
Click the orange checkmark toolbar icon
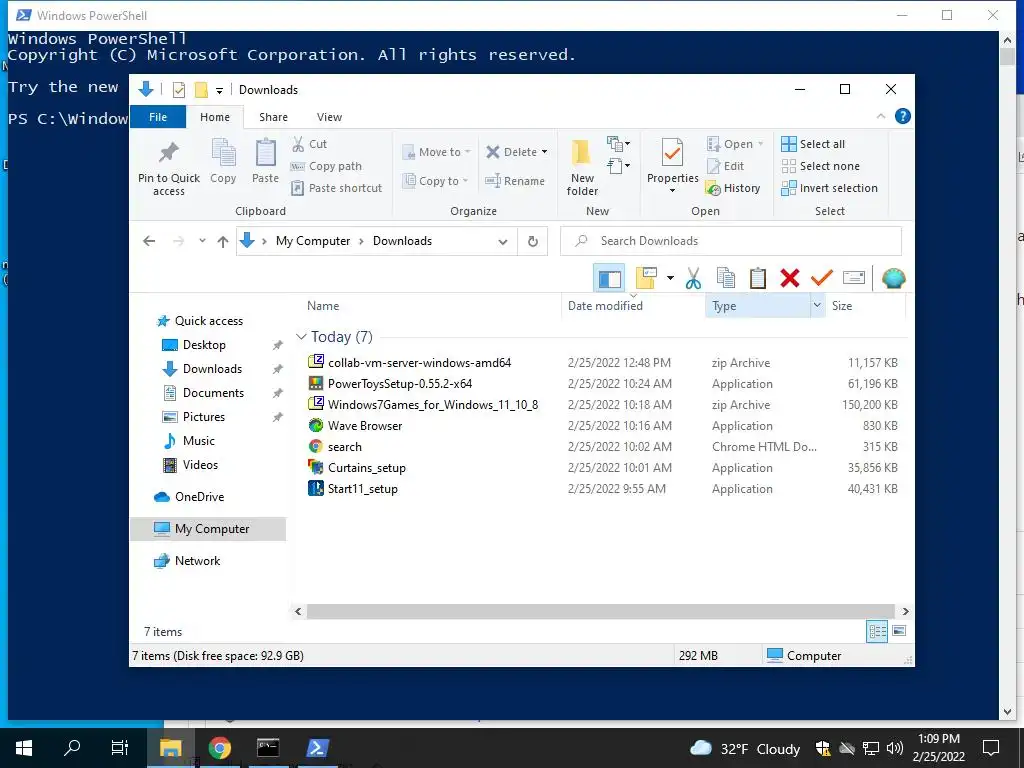pyautogui.click(x=822, y=279)
